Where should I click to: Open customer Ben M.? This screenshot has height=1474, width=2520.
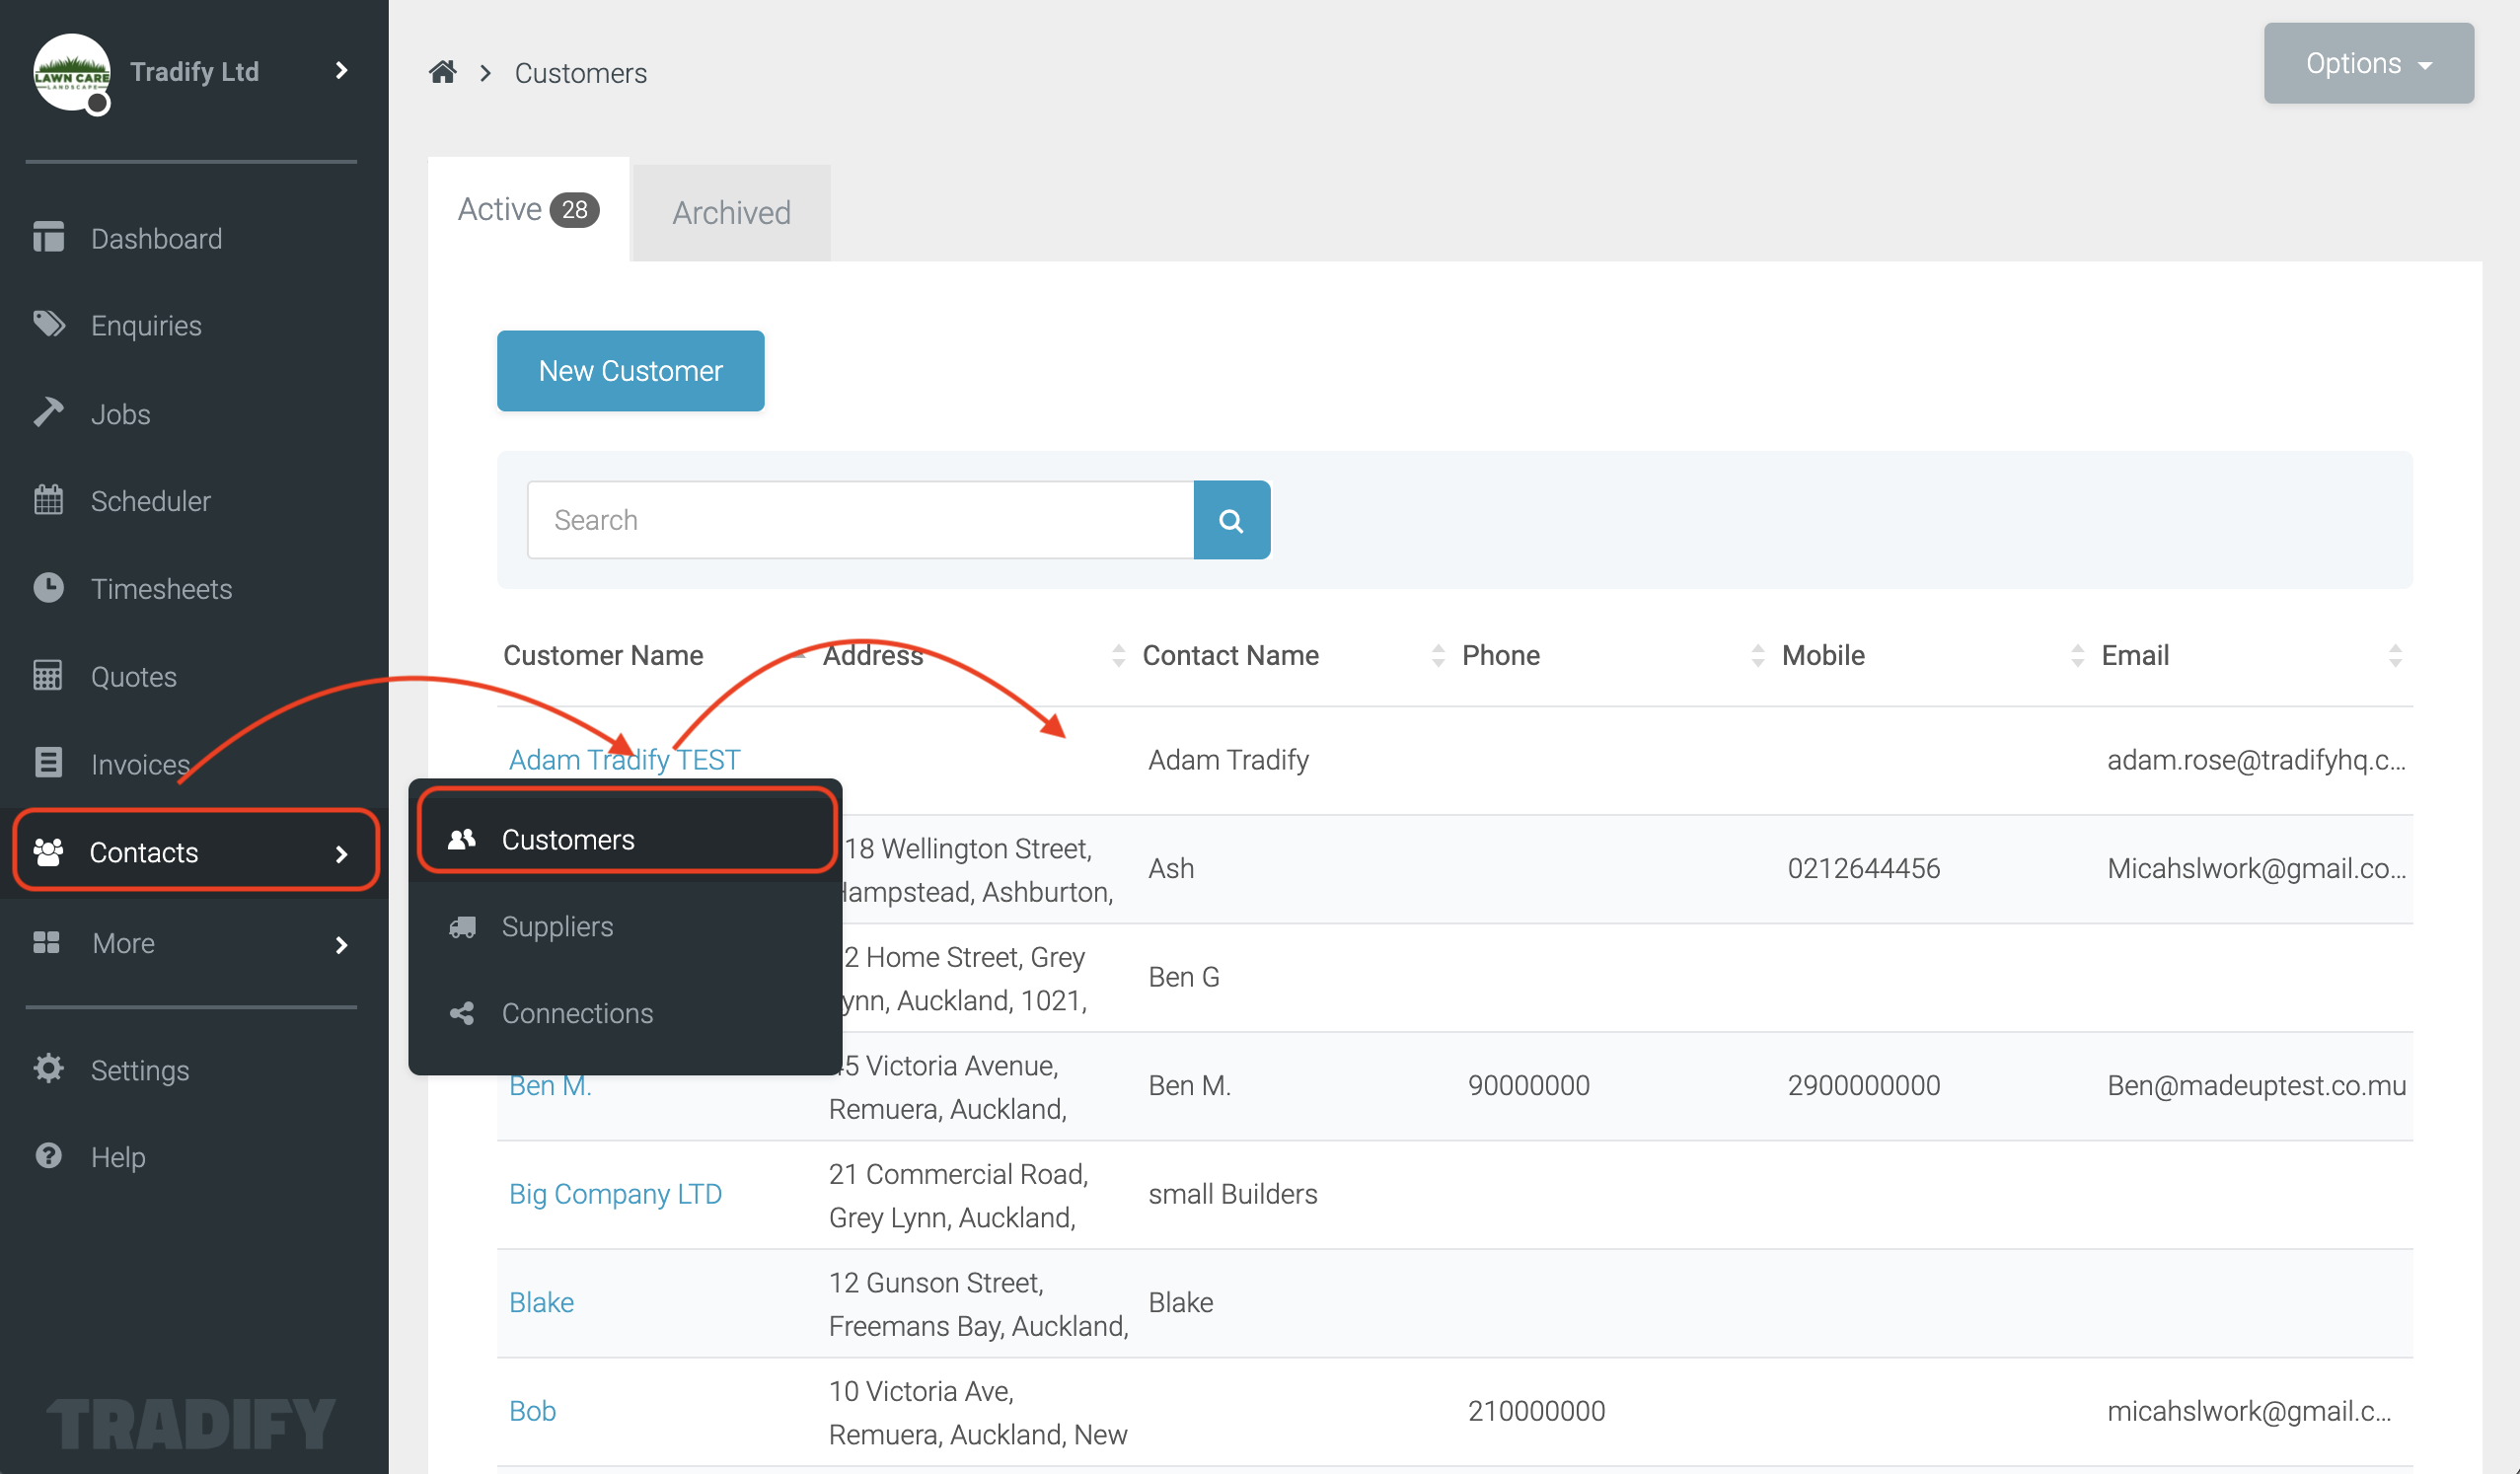550,1086
